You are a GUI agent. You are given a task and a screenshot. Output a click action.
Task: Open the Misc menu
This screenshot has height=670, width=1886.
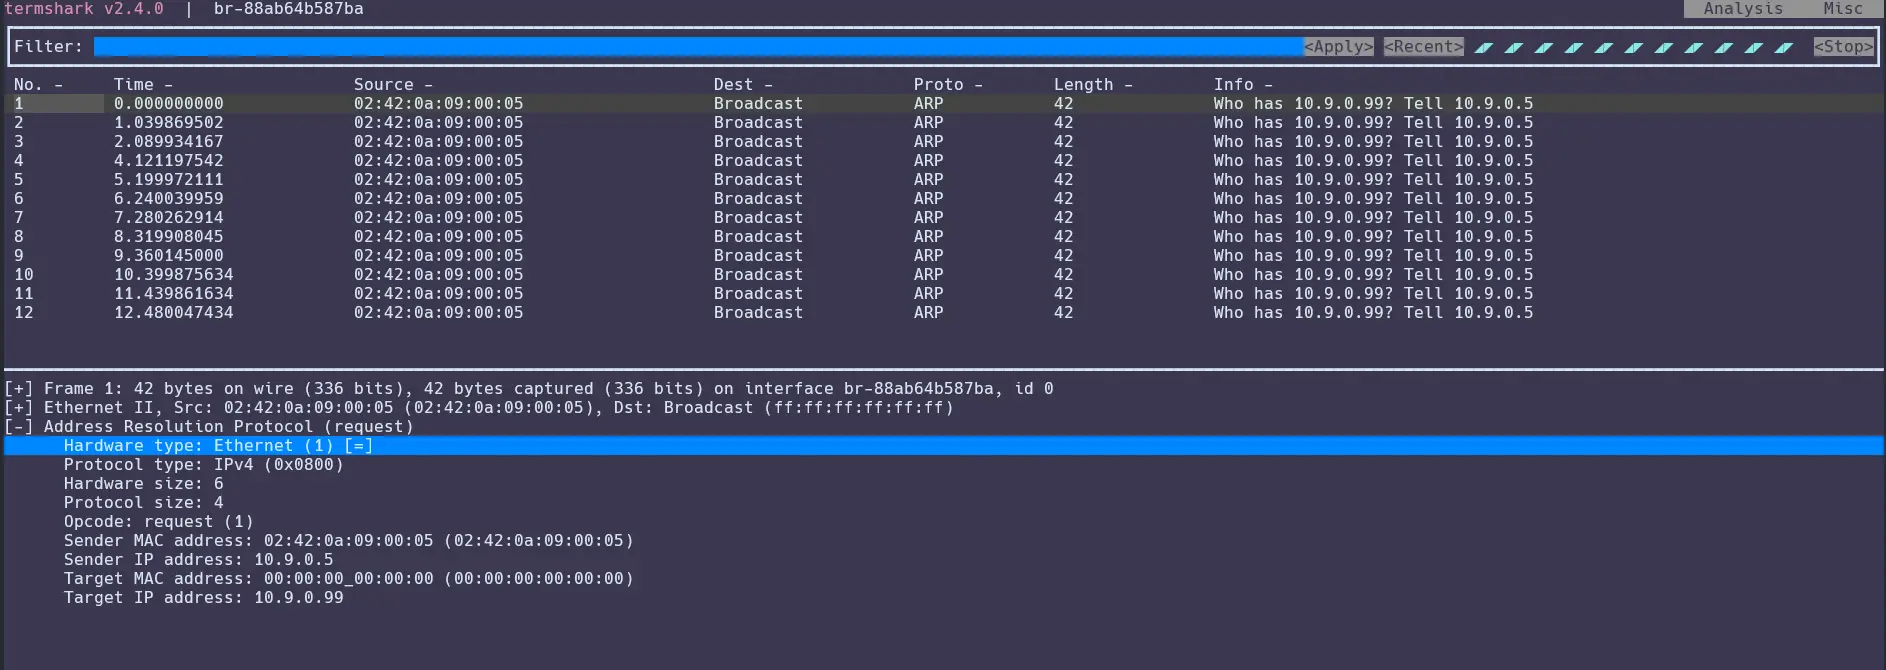[x=1843, y=9]
